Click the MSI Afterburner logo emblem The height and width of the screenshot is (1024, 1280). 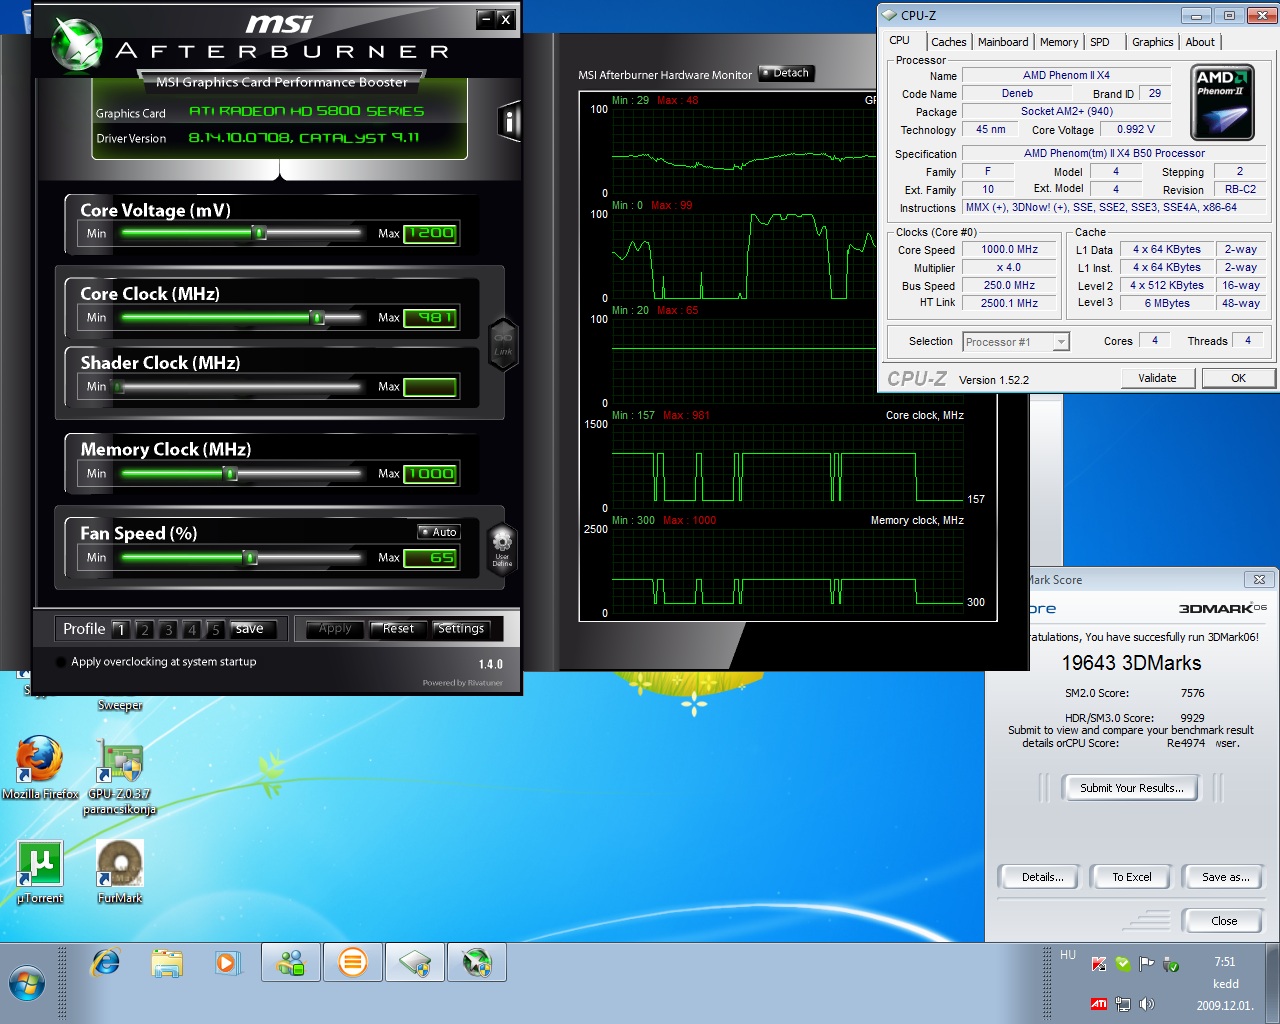(x=76, y=46)
